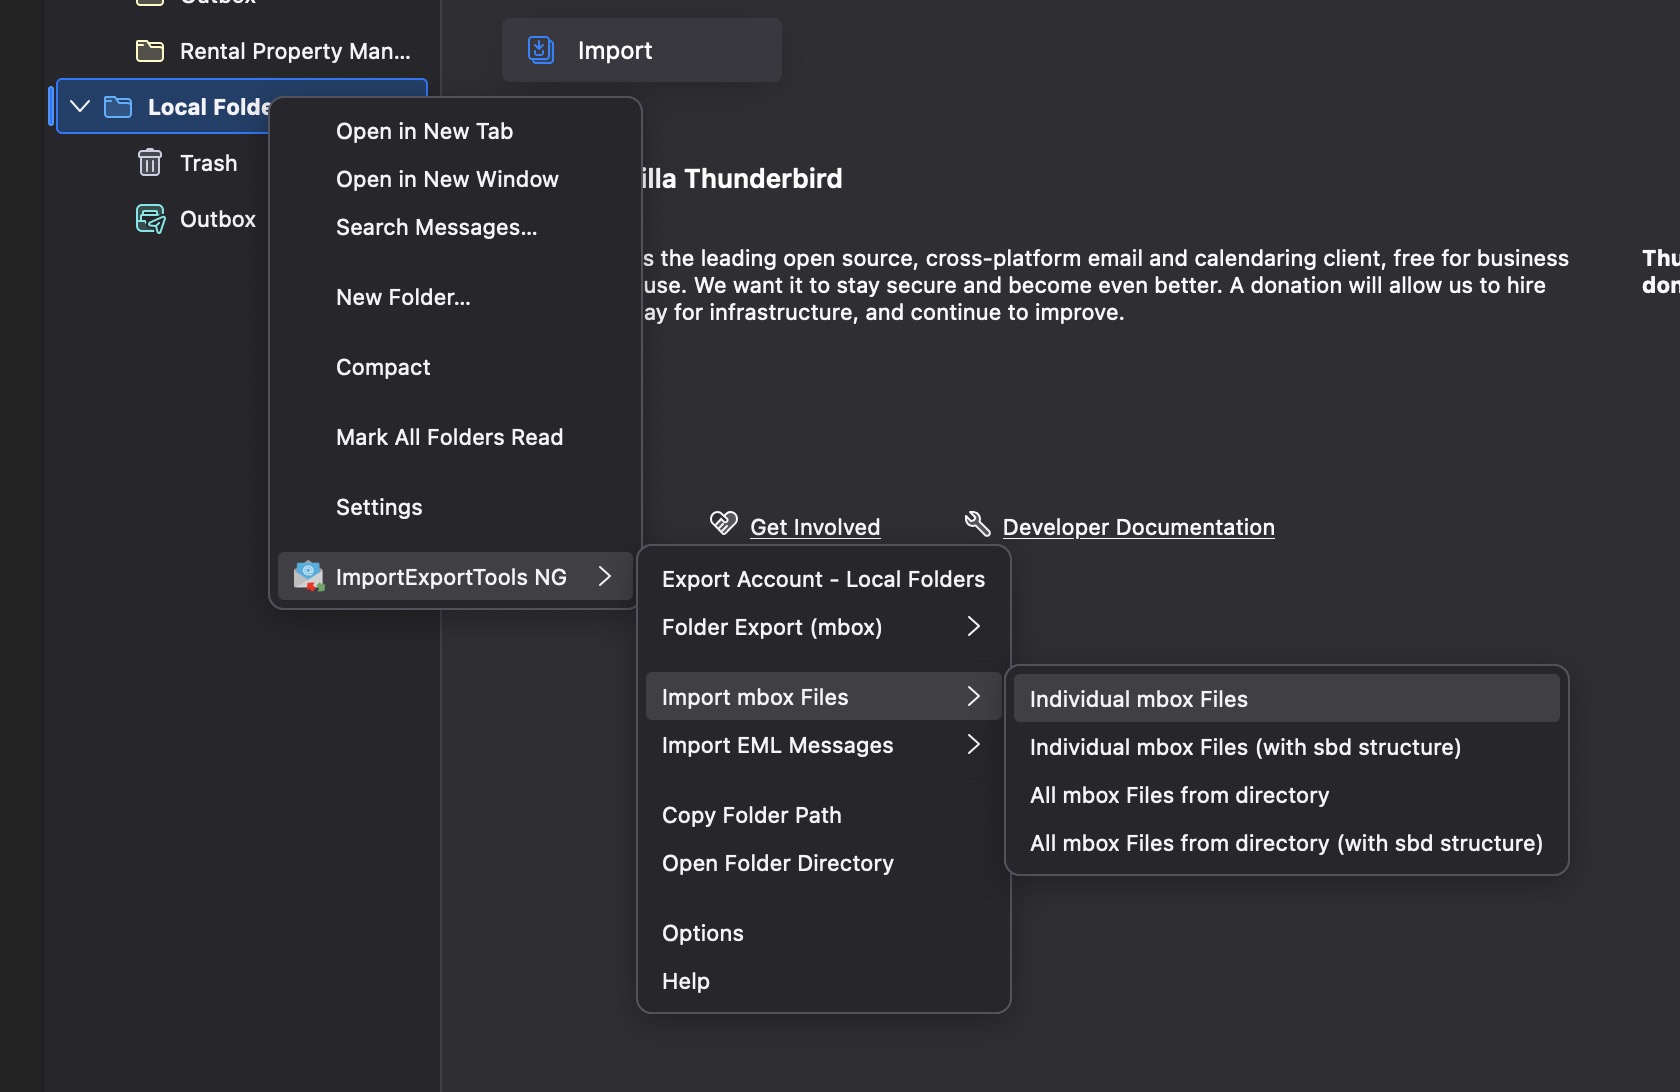Select Individual mbox Files (with sbd structure)

[x=1286, y=747]
